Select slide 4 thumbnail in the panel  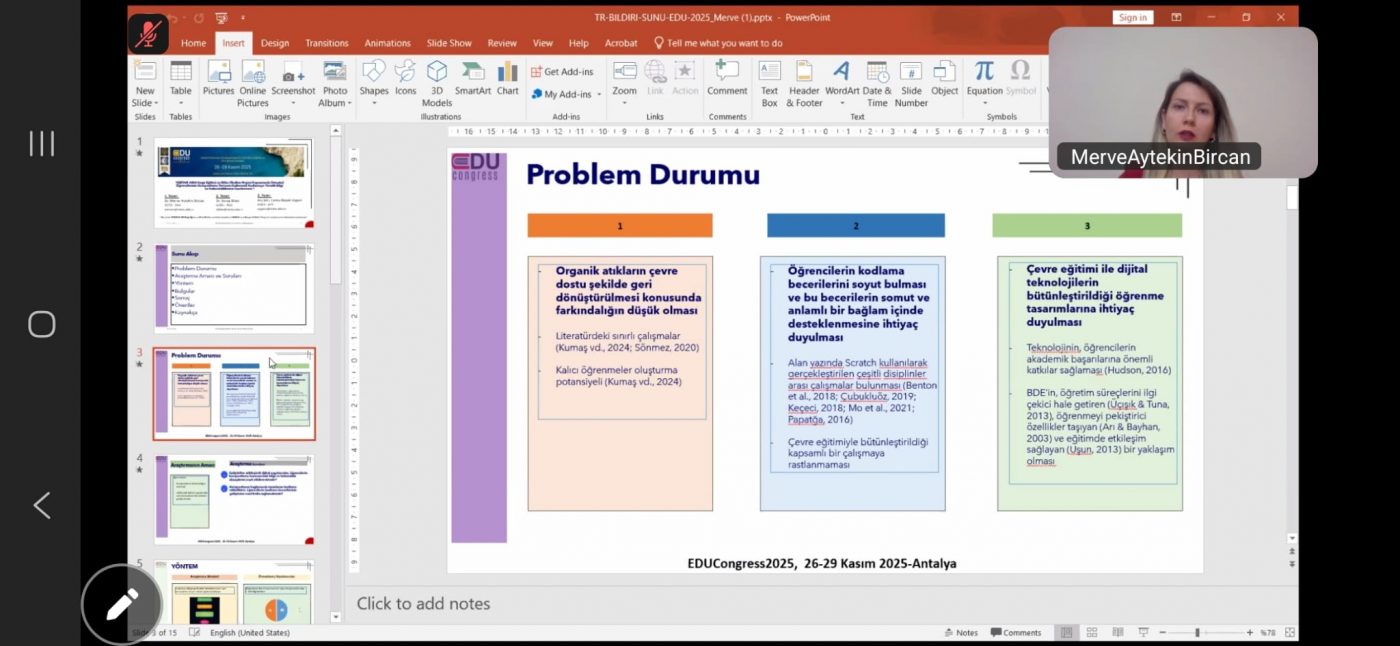(234, 499)
